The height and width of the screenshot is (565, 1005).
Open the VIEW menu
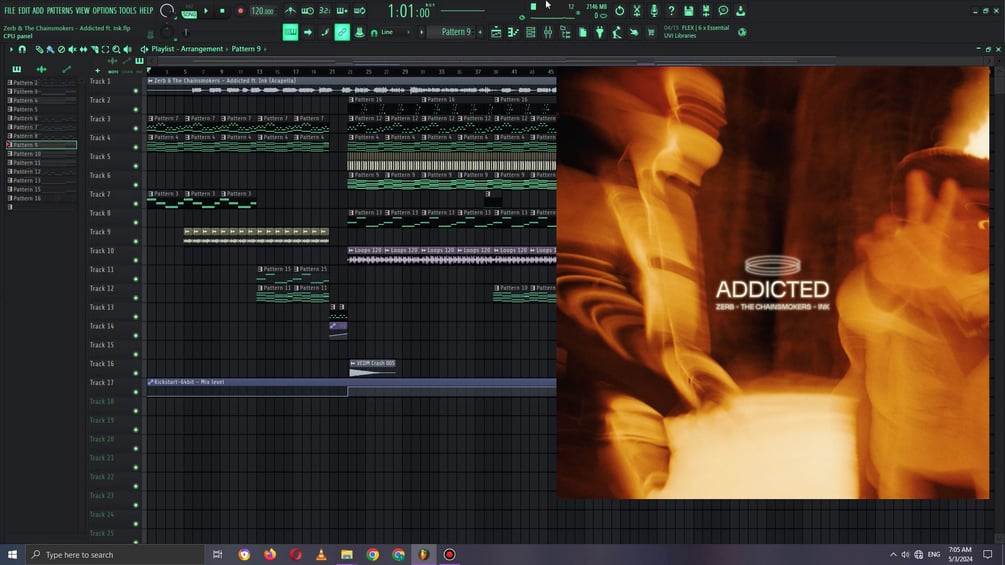pos(83,11)
